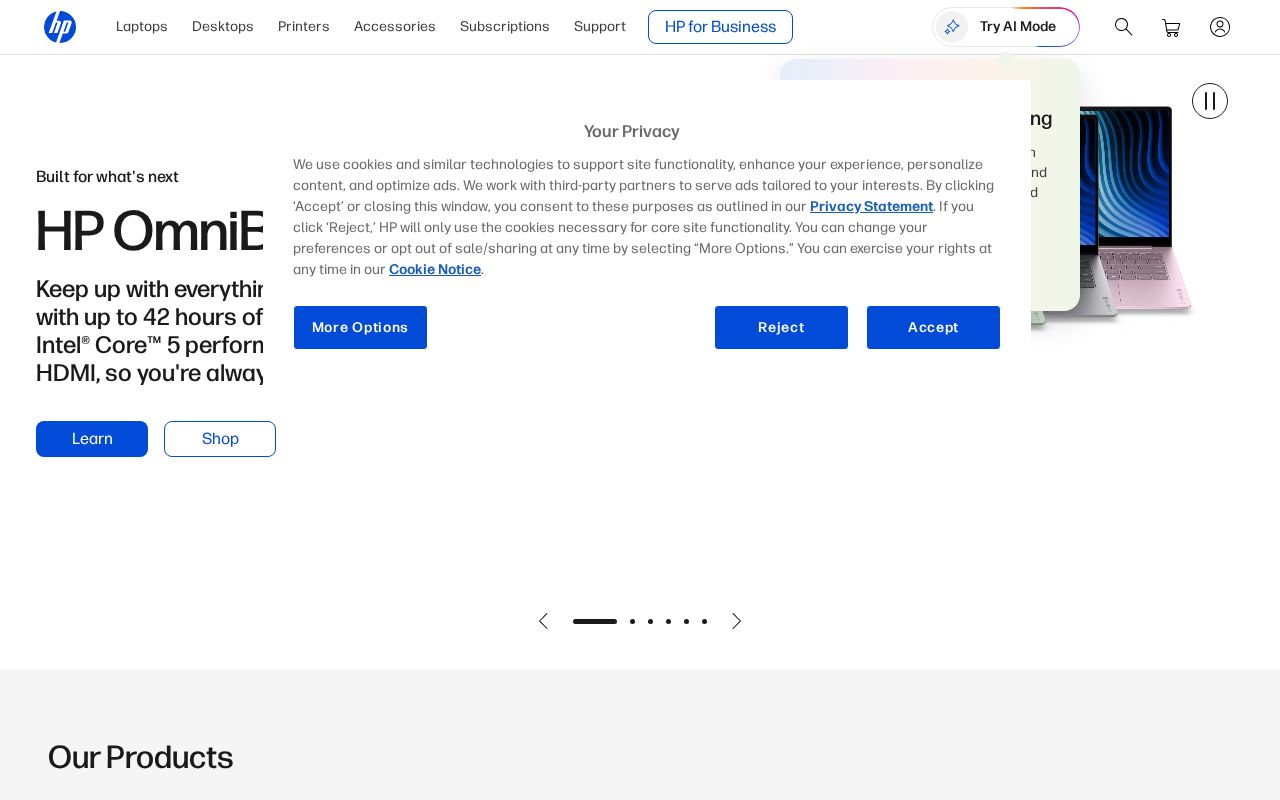Open the Subscriptions menu
Image resolution: width=1280 pixels, height=800 pixels.
point(505,27)
